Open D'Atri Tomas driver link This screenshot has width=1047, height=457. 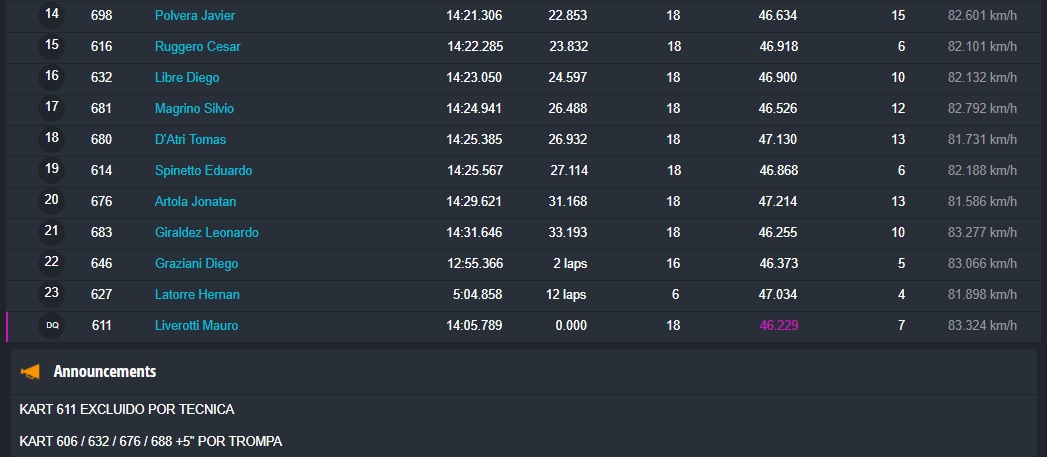190,140
